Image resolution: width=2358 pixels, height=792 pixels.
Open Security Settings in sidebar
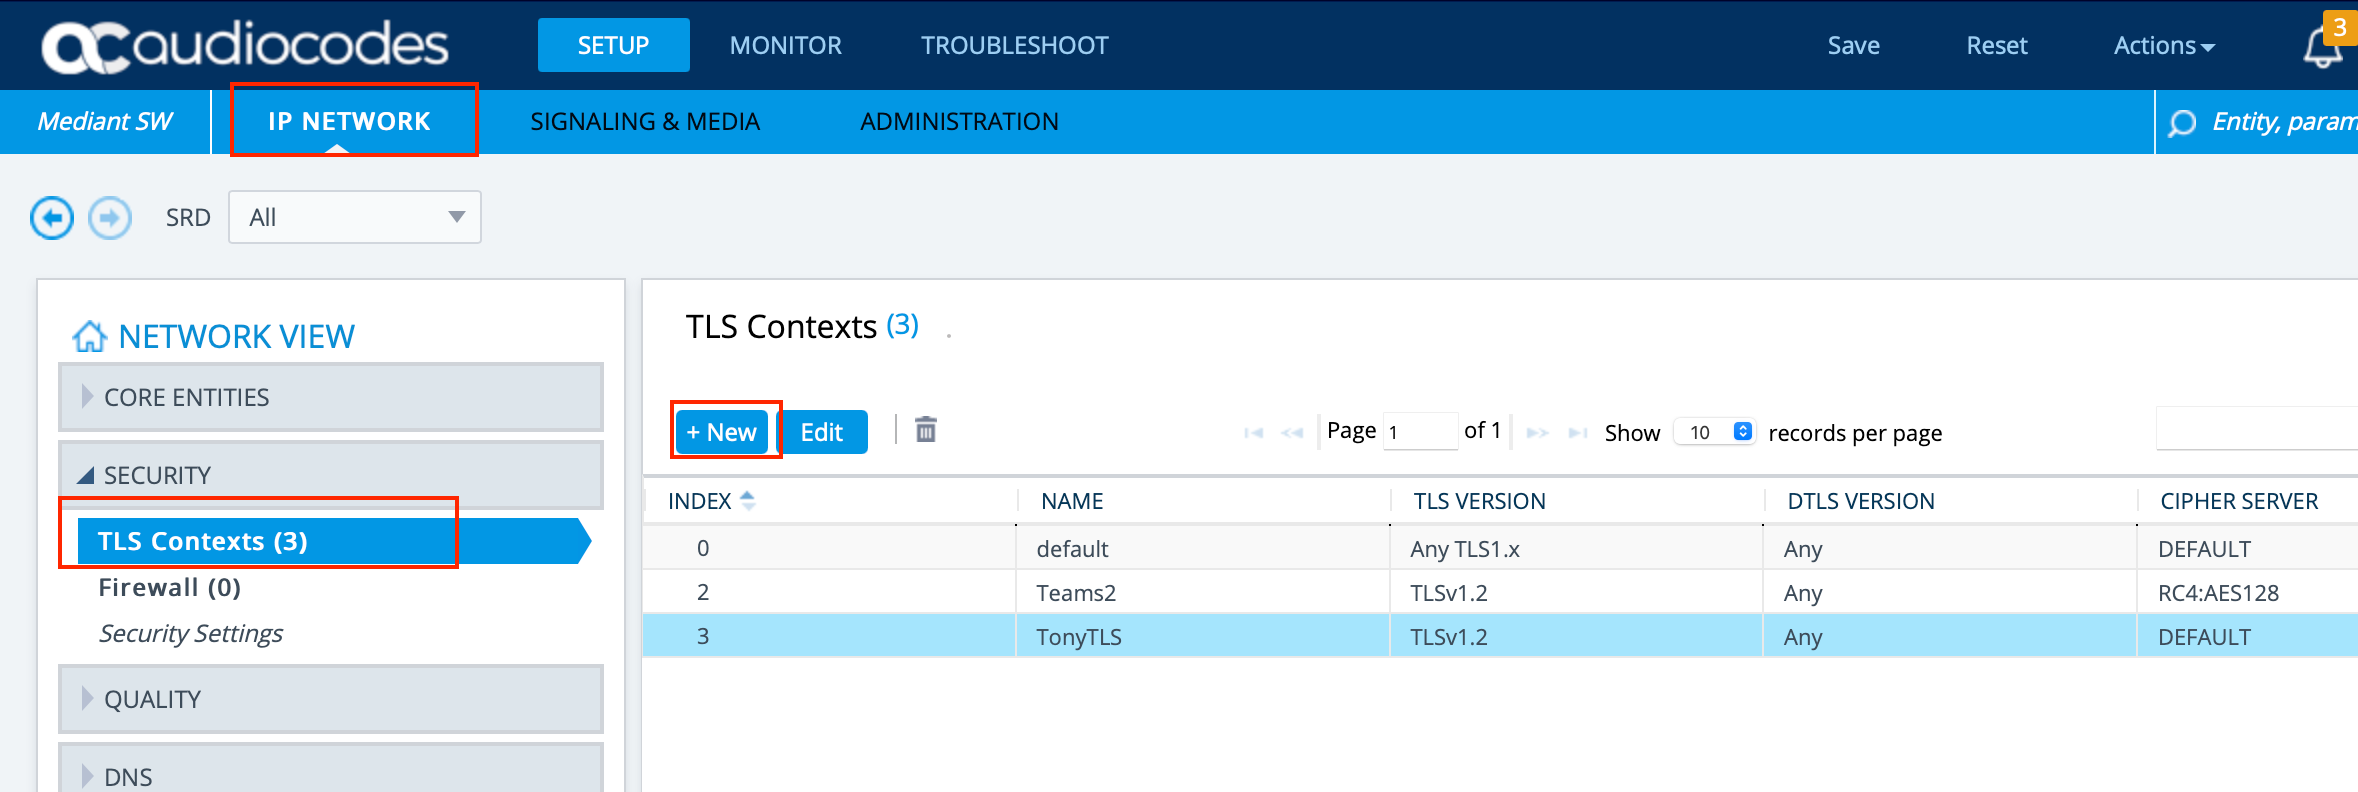point(191,633)
